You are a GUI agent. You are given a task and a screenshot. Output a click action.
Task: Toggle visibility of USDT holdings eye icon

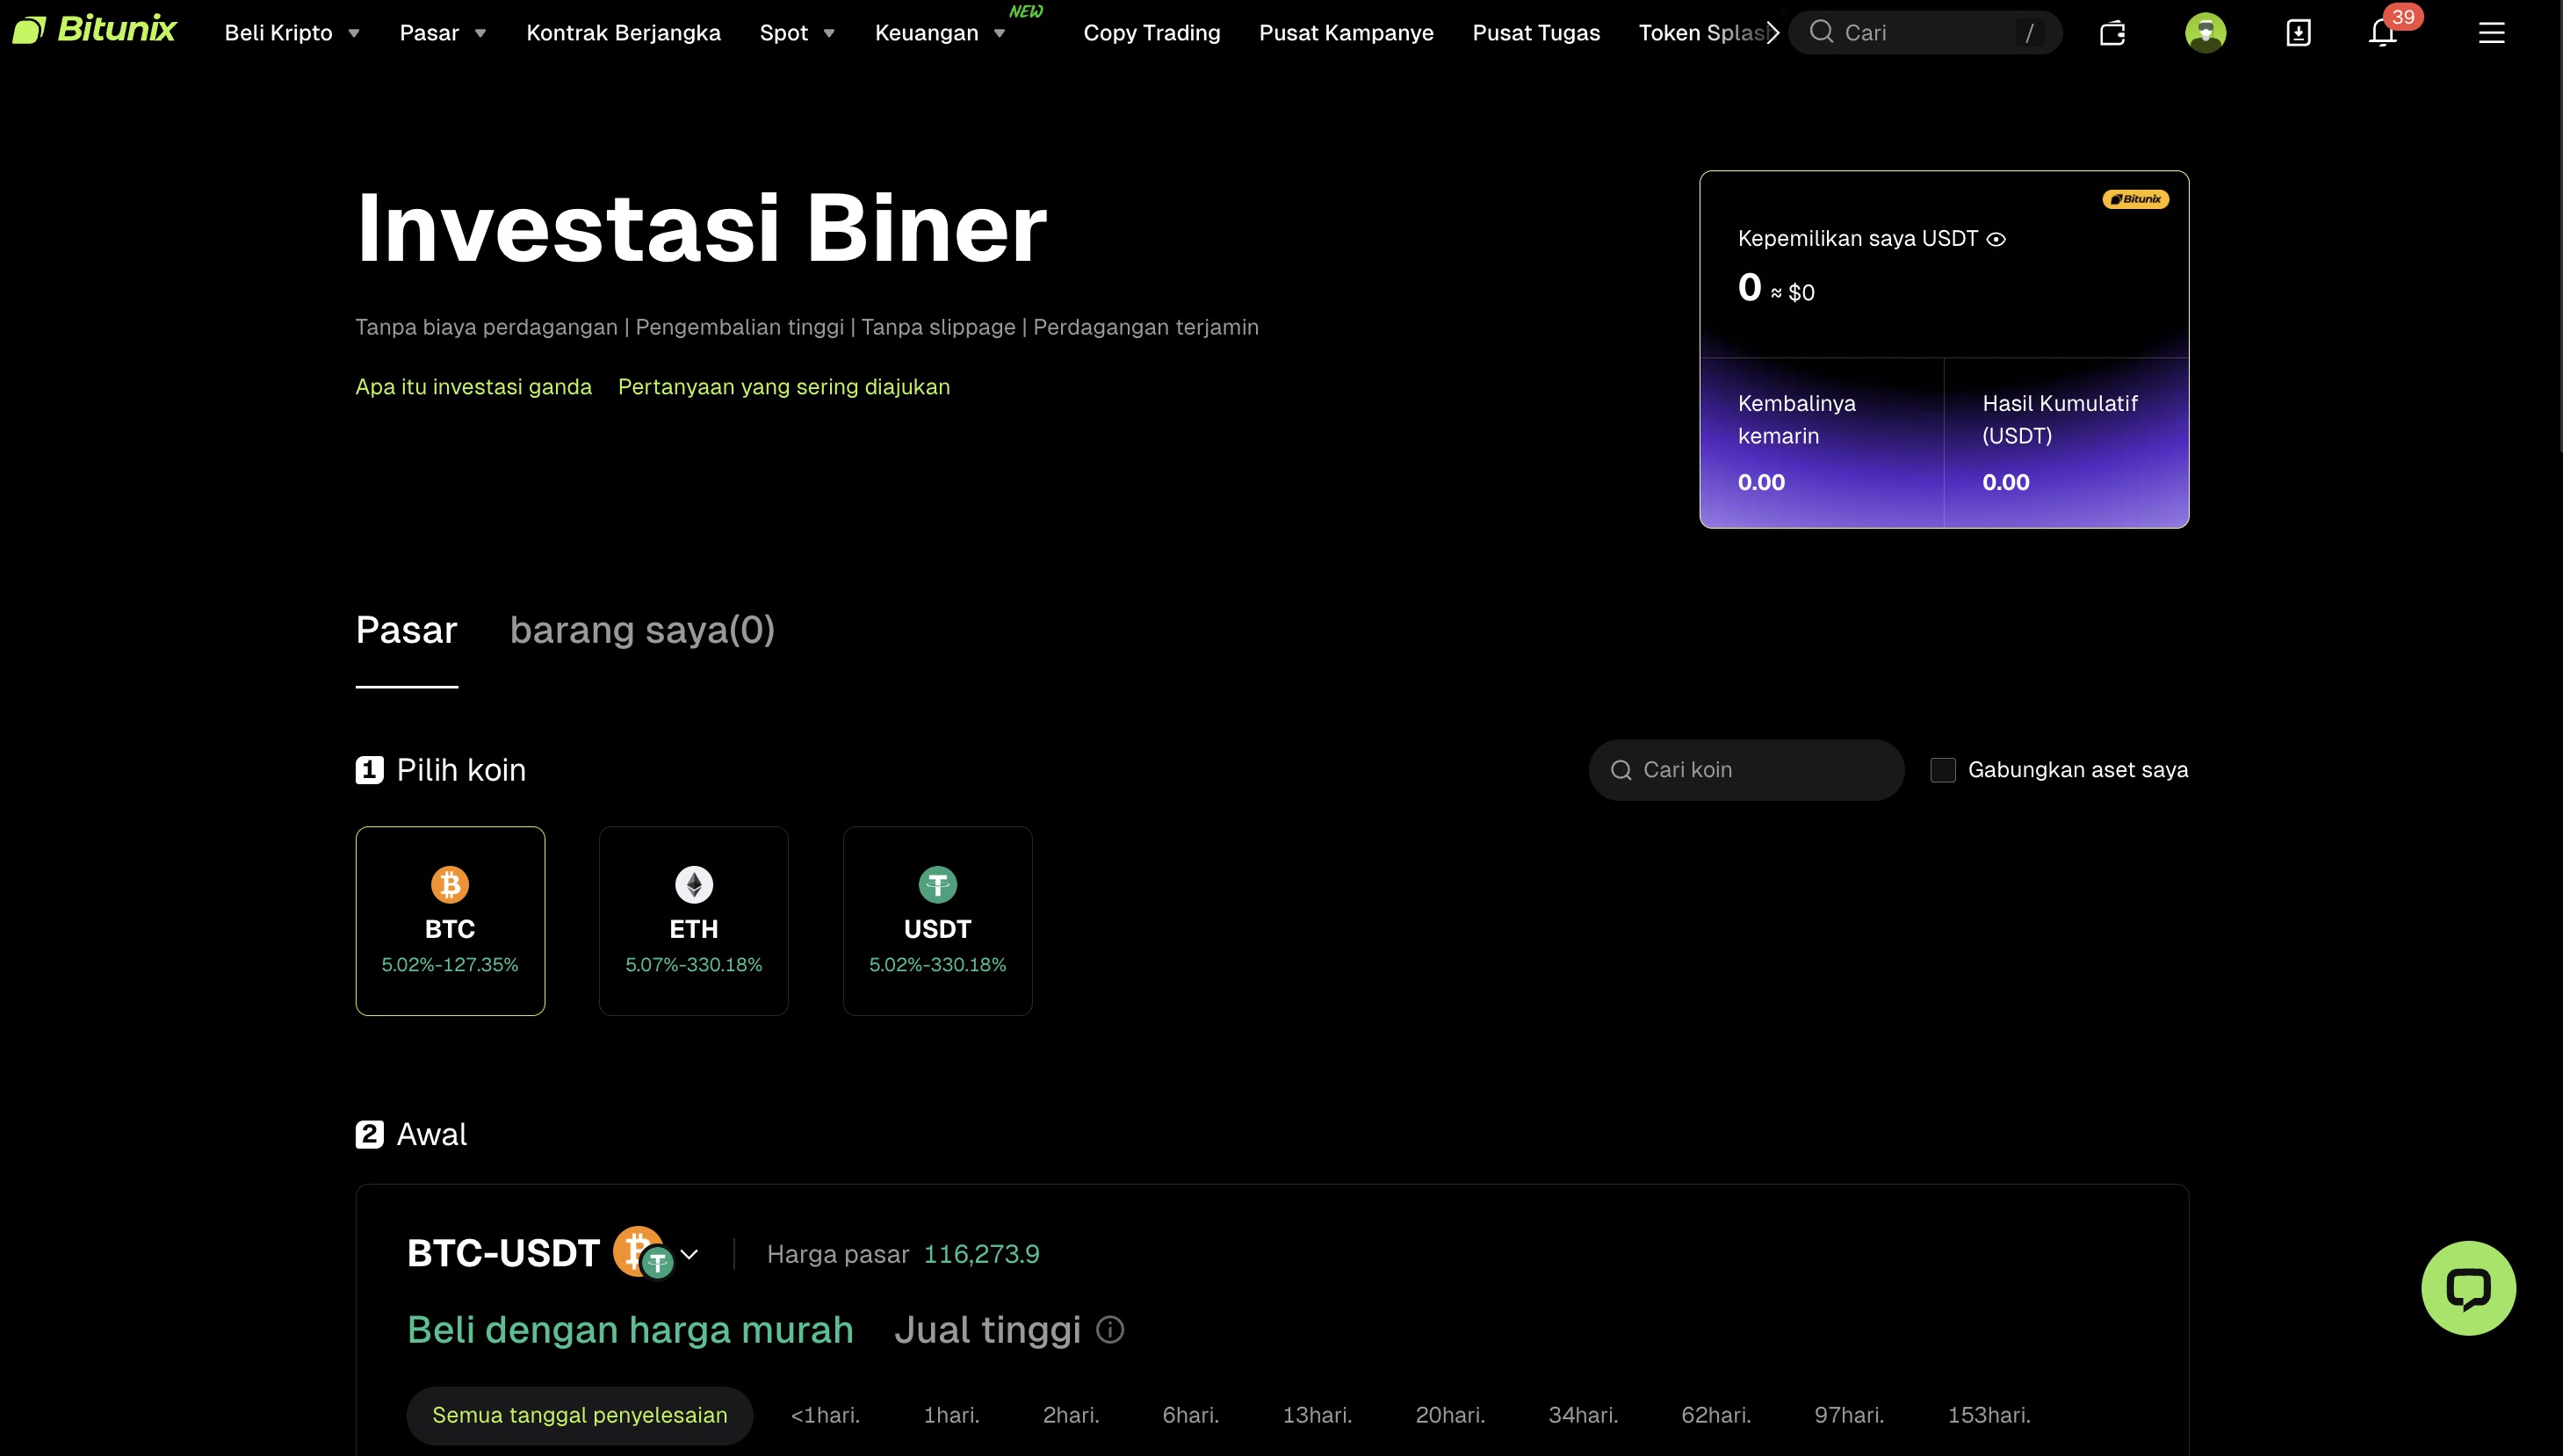point(1996,239)
